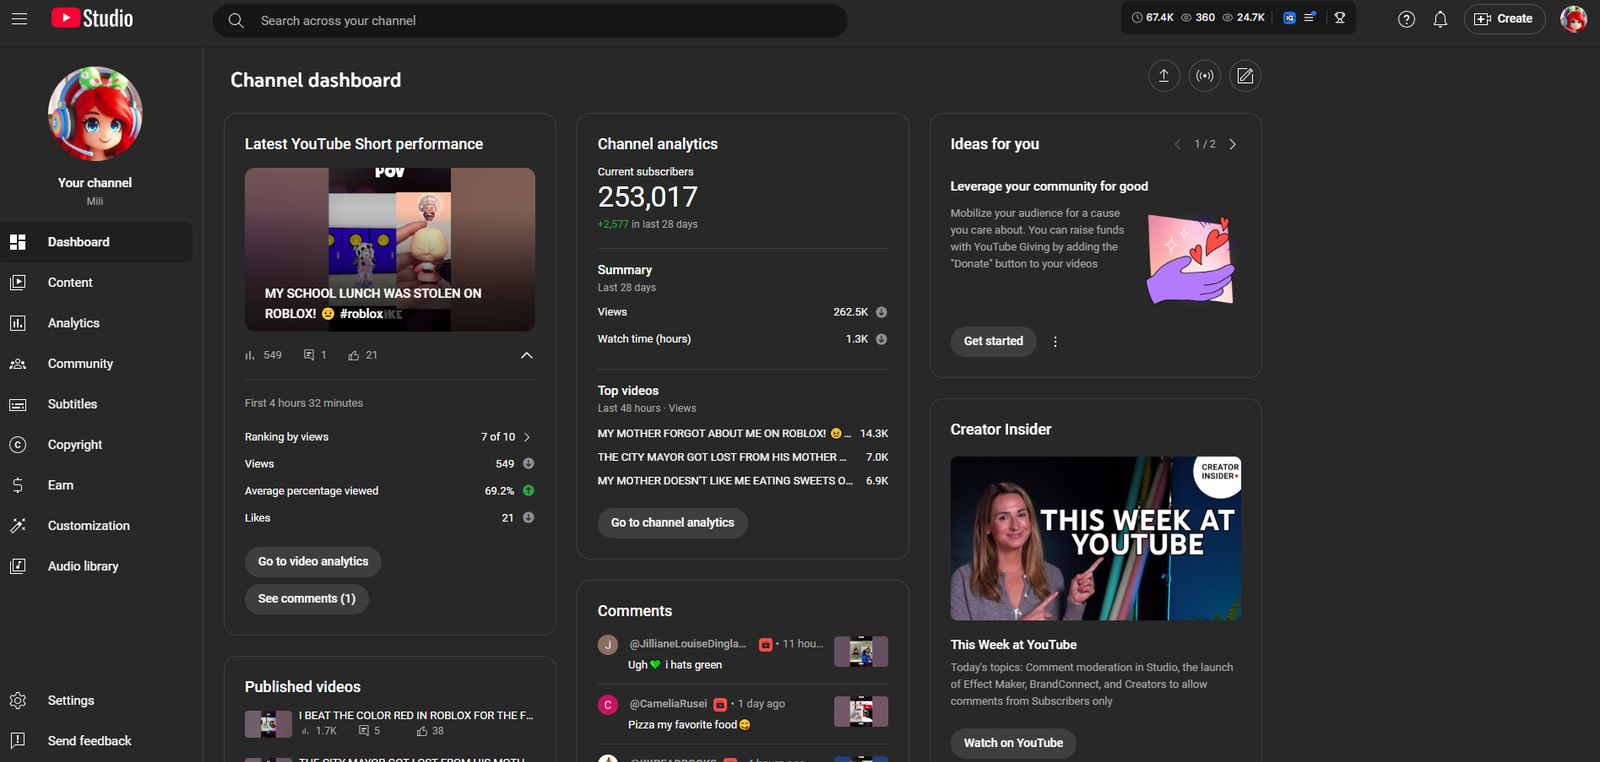Open the Copyright section
The image size is (1600, 762).
coord(96,445)
